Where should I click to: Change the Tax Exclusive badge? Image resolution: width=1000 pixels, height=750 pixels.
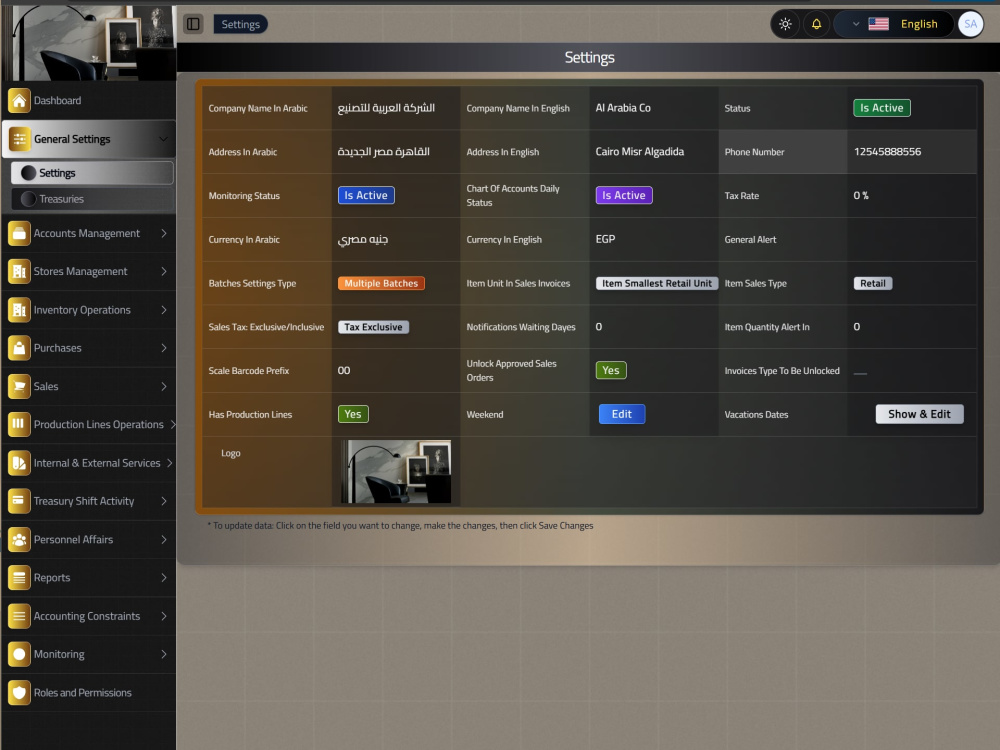pyautogui.click(x=373, y=327)
